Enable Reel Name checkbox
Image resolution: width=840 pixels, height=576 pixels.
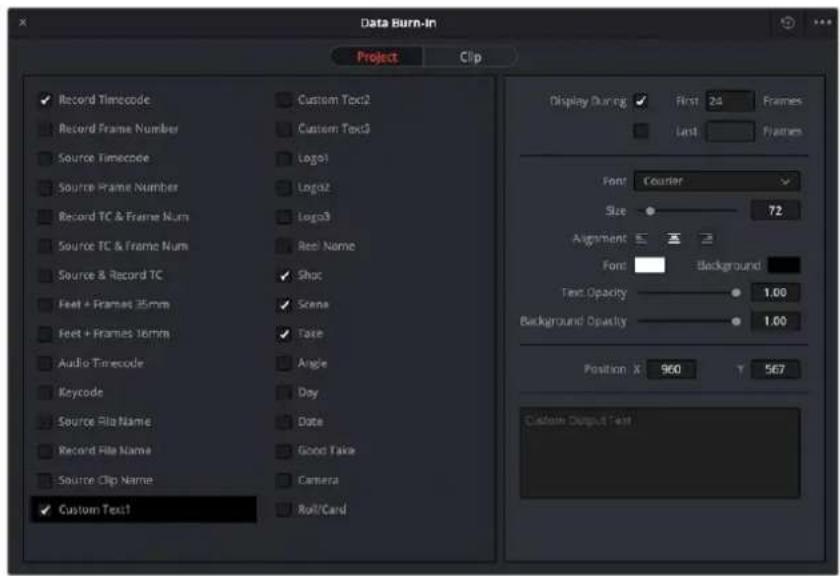[x=284, y=246]
